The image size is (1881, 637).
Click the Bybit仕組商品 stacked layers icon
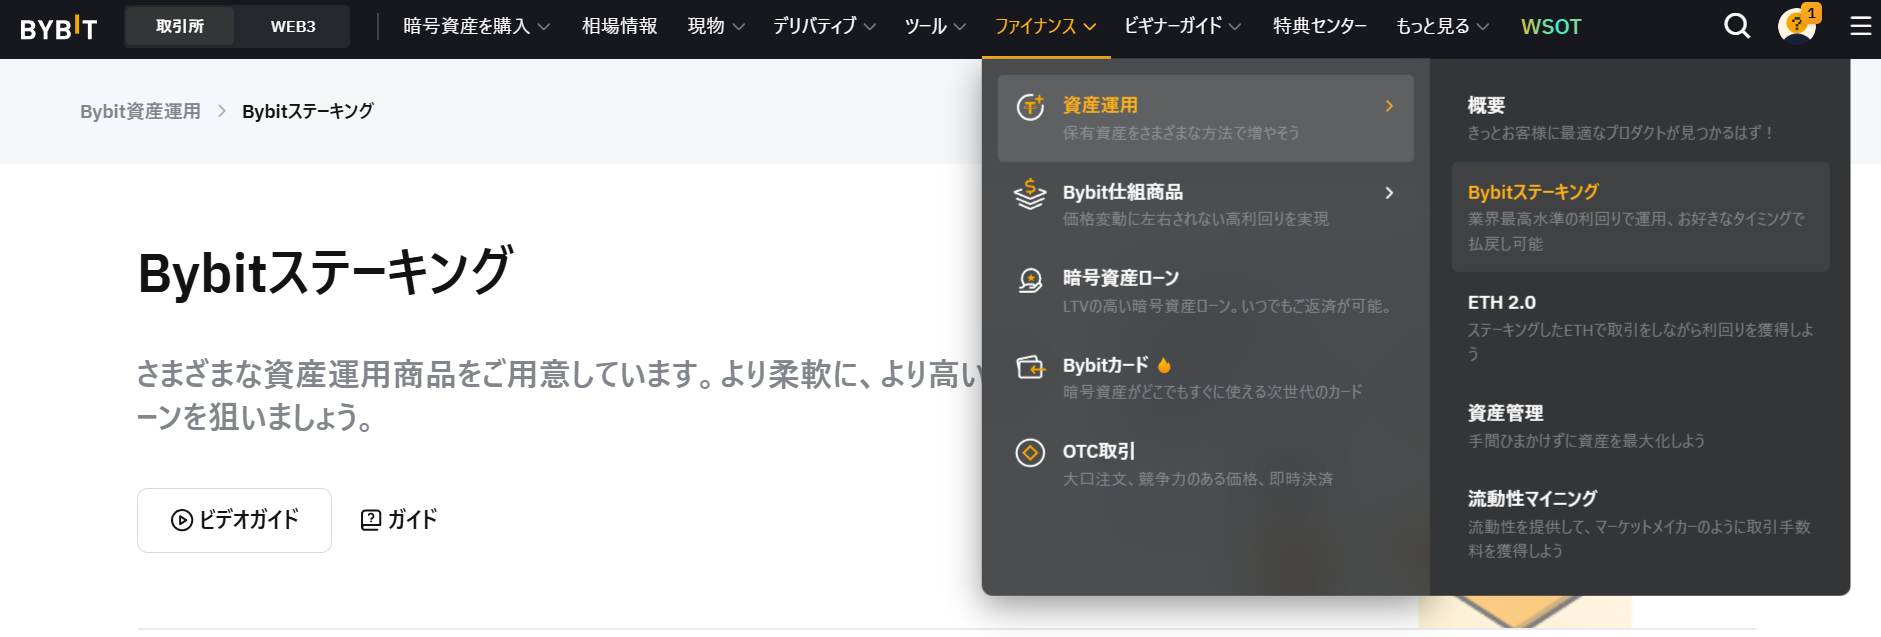click(x=1030, y=194)
